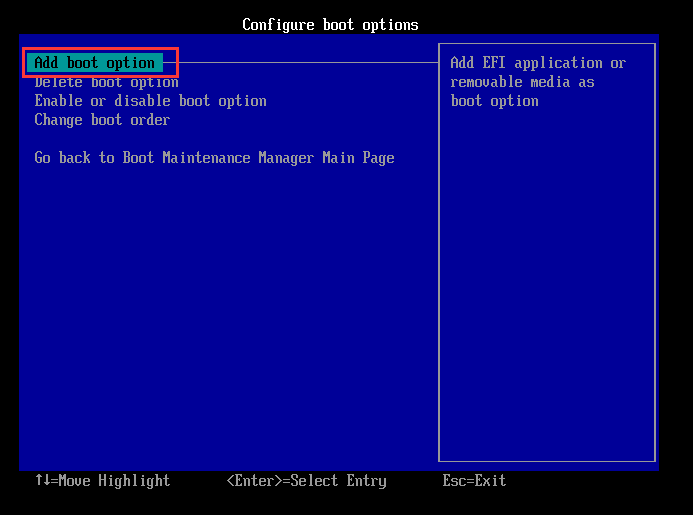Select the Add boot option entry
The width and height of the screenshot is (693, 515).
tap(95, 63)
